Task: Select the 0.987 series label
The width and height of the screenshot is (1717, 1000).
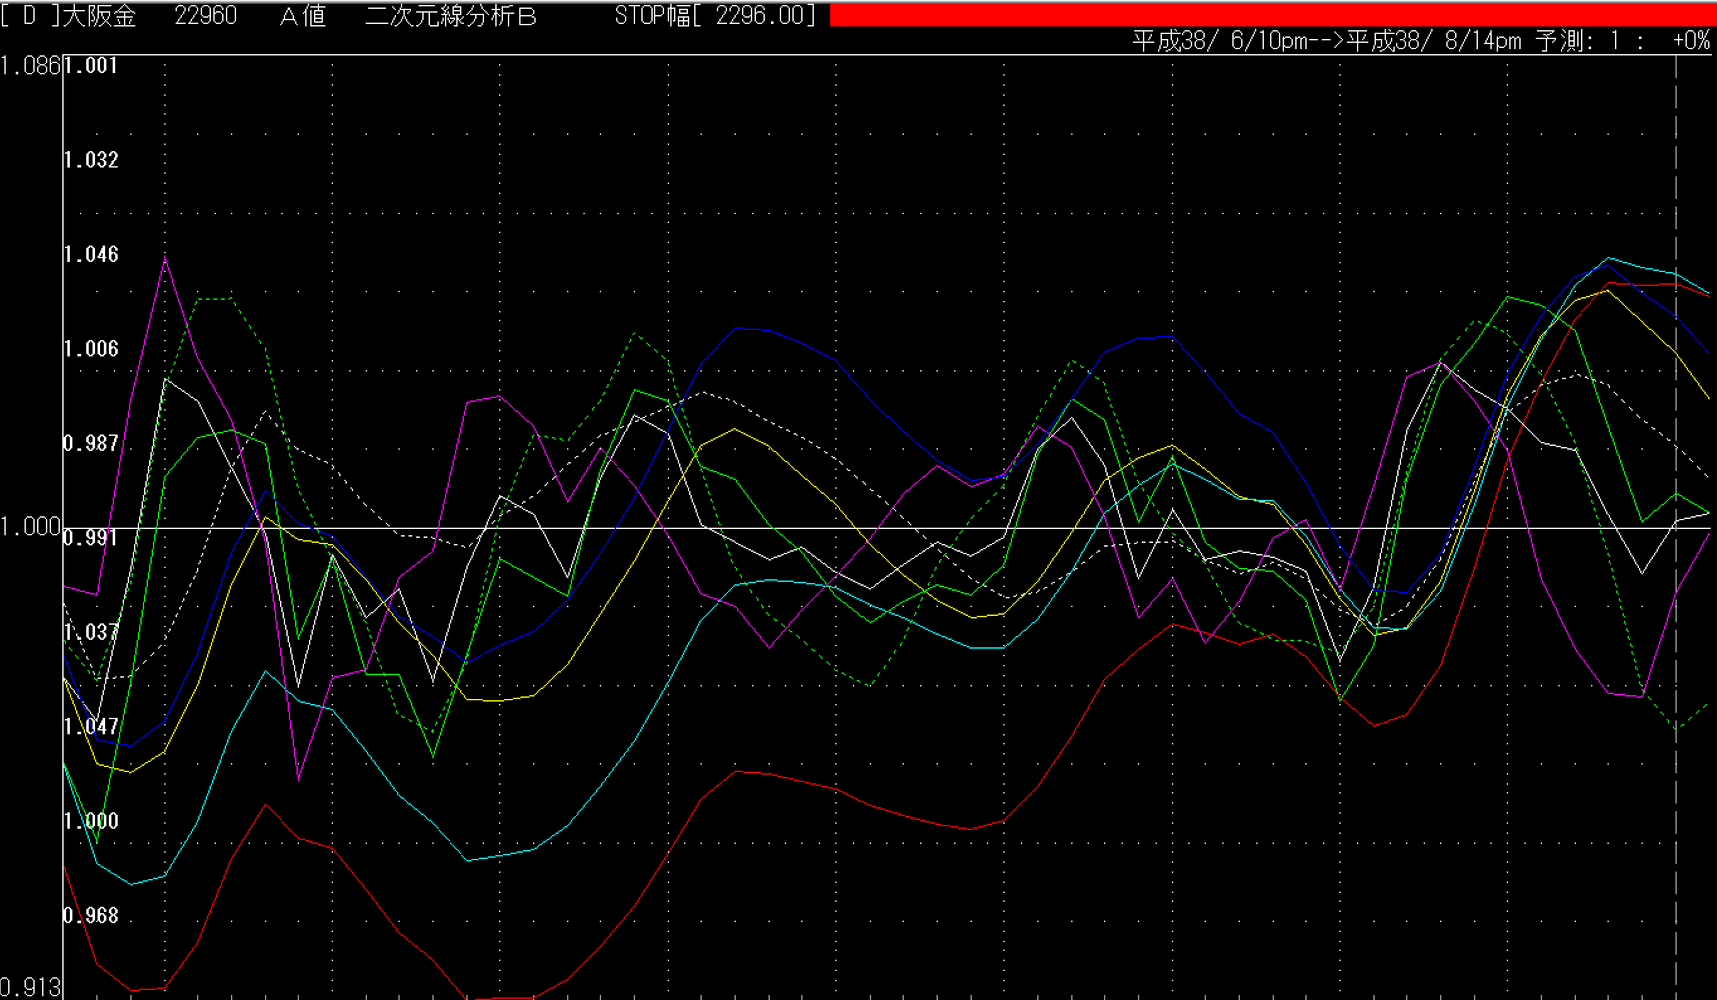Action: (91, 443)
